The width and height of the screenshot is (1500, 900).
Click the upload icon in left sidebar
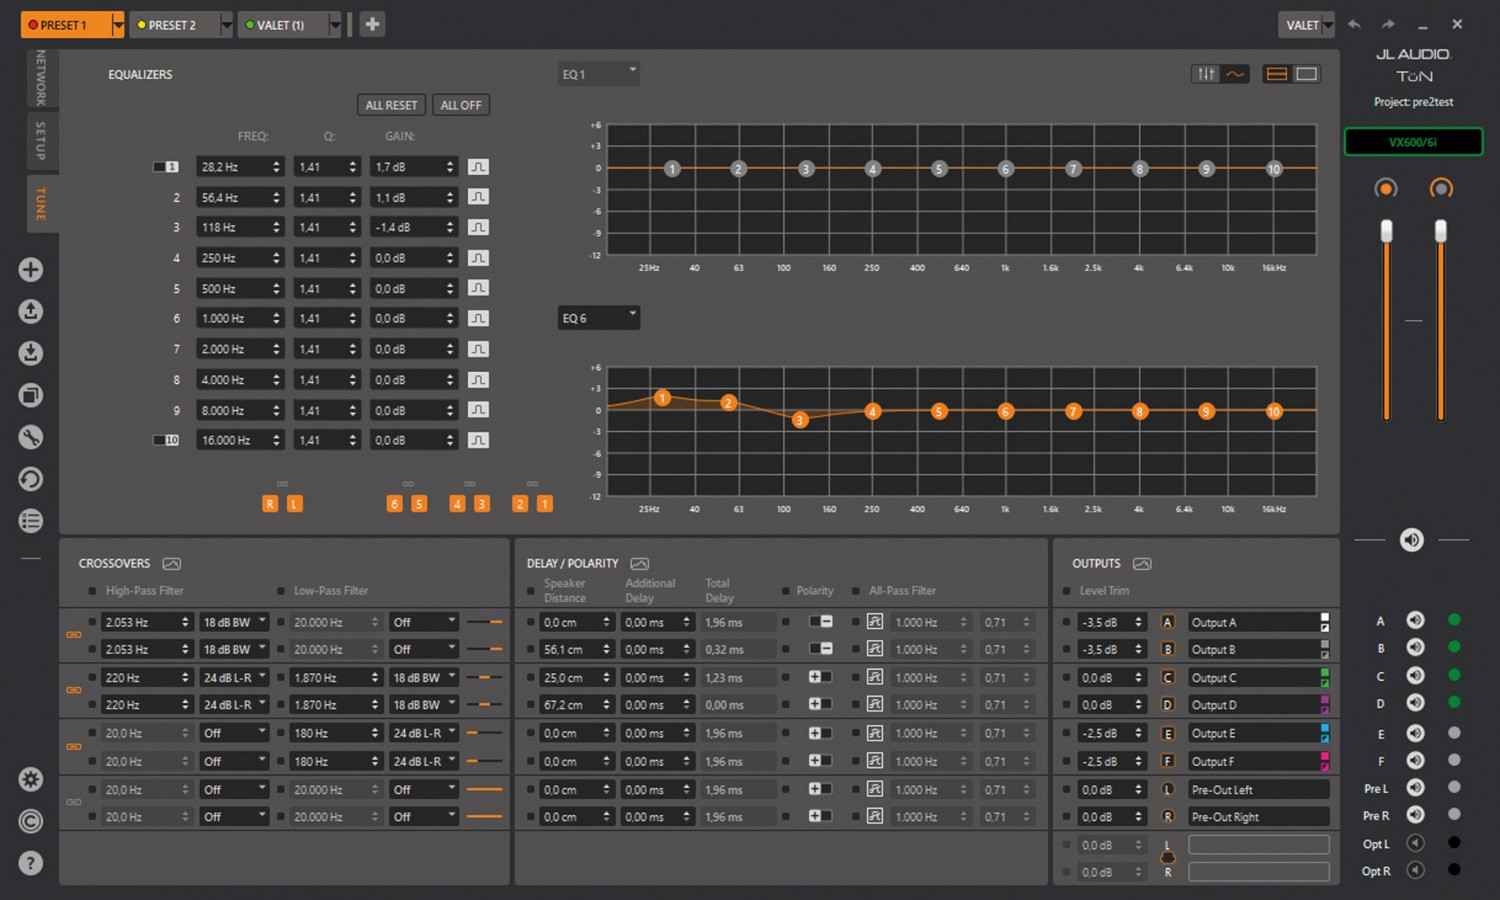click(31, 311)
